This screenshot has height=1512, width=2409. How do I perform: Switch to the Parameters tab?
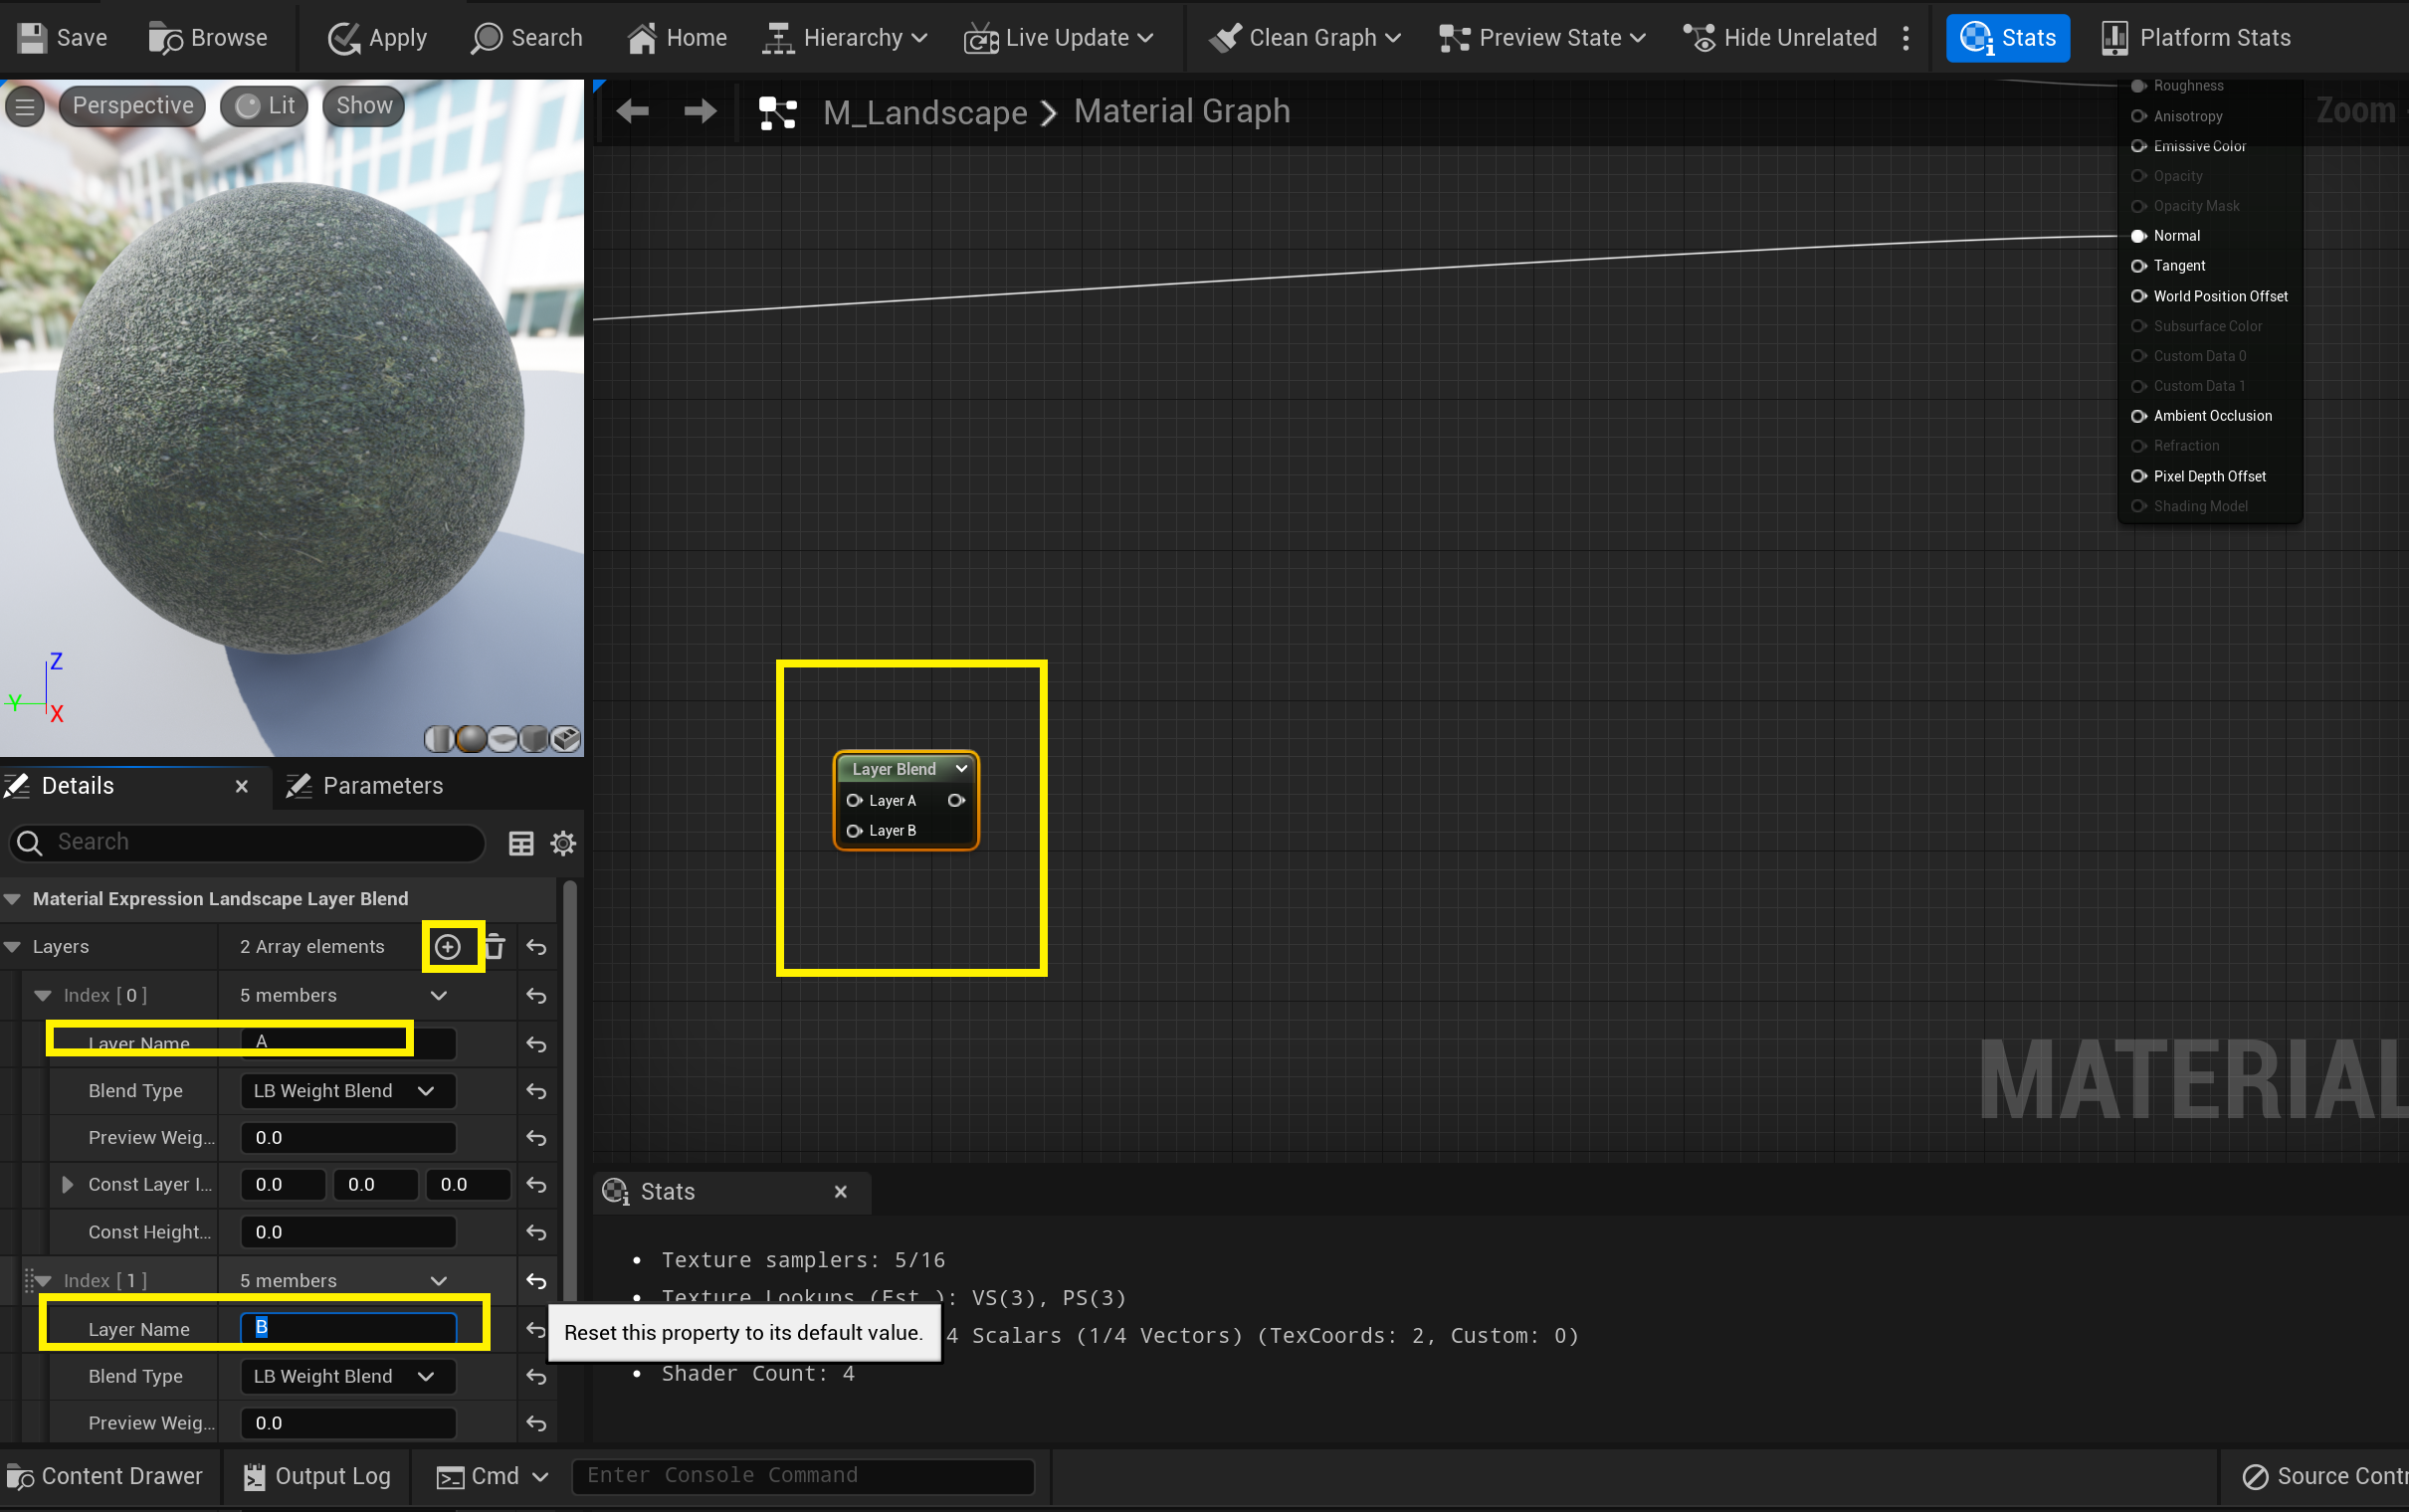pyautogui.click(x=366, y=786)
